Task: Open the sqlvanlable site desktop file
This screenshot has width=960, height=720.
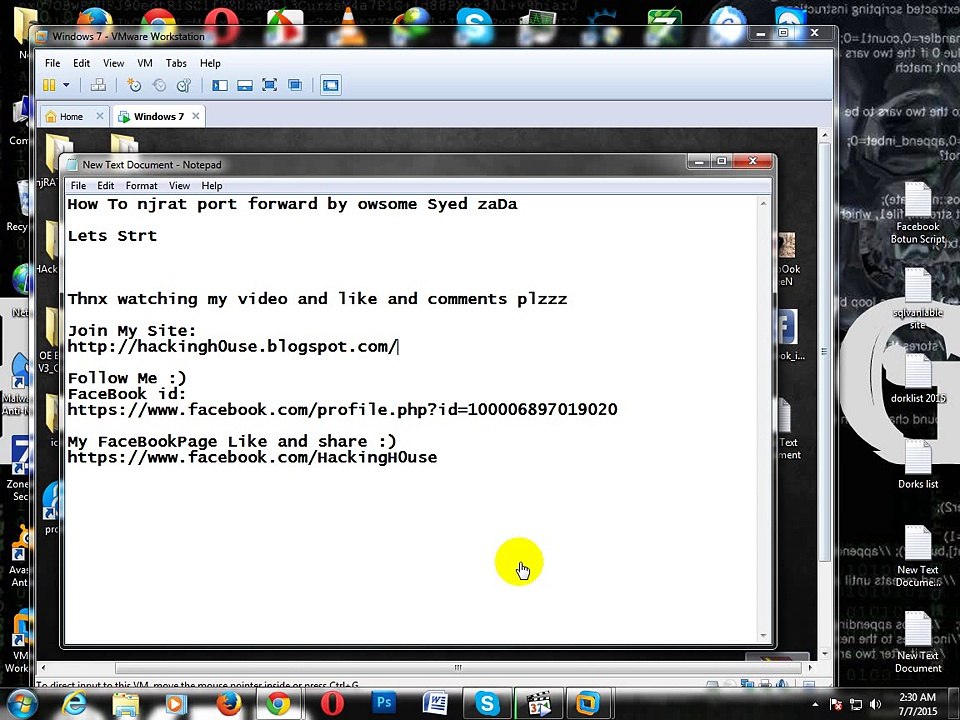Action: [917, 299]
